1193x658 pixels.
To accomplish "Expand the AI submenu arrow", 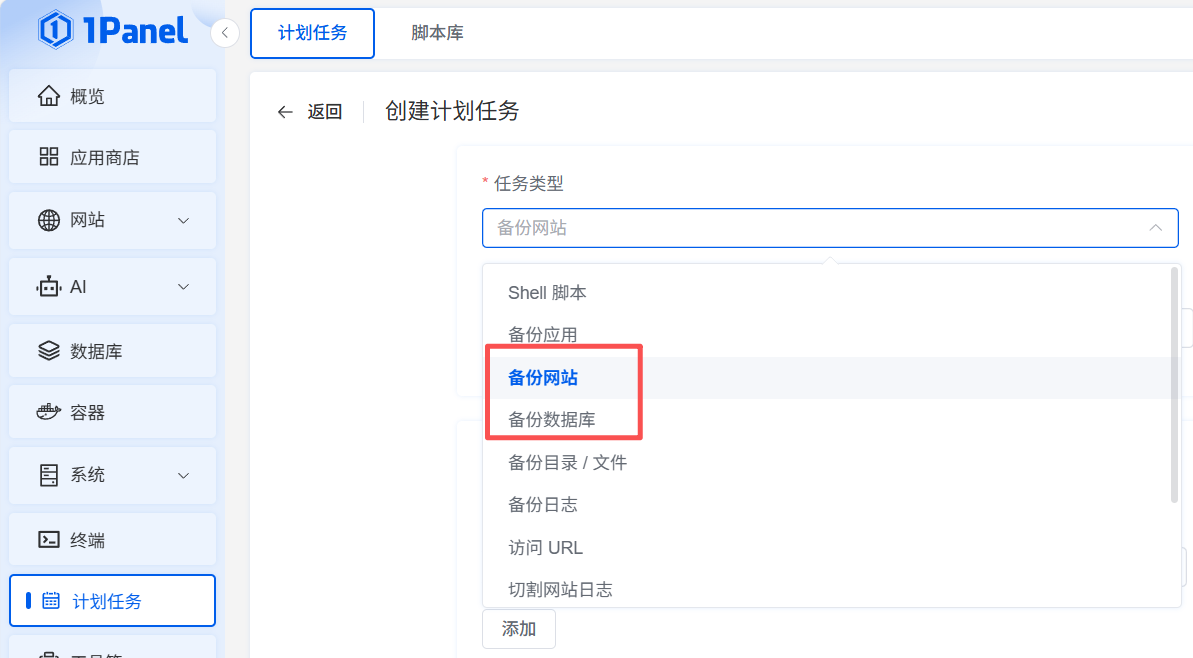I will click(x=183, y=287).
